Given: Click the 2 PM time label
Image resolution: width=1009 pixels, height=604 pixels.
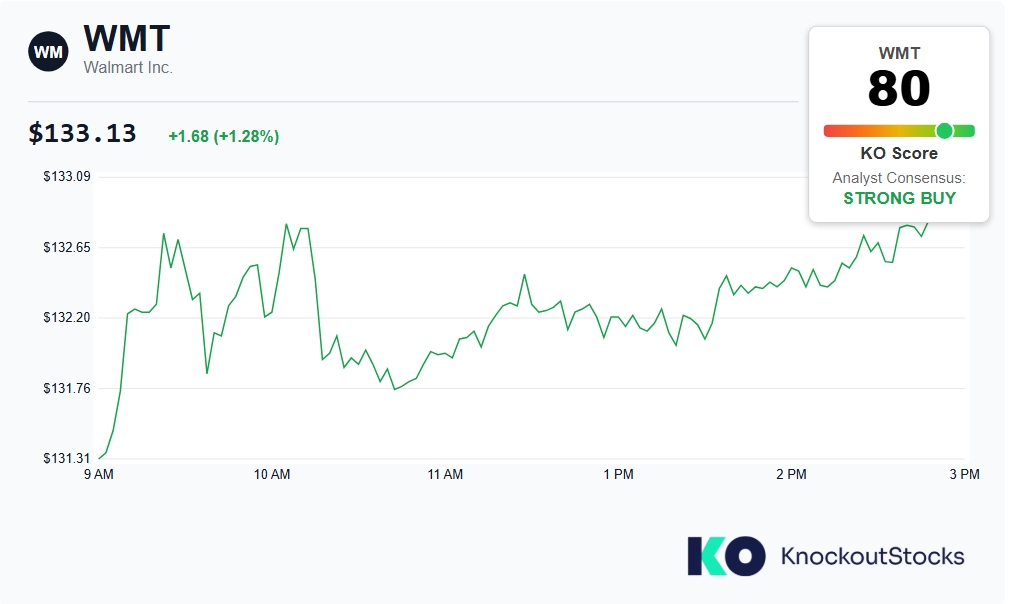Looking at the screenshot, I should (791, 475).
